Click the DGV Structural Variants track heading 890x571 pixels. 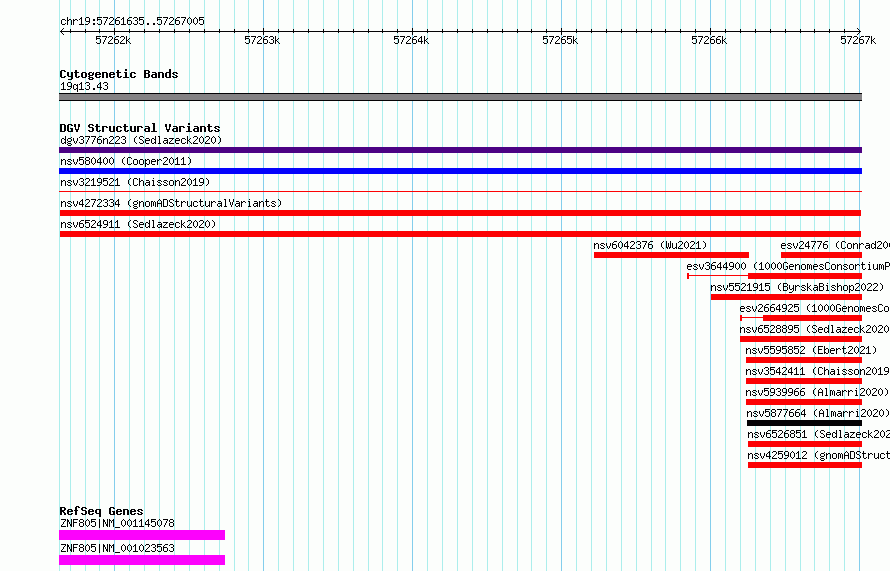click(x=140, y=128)
